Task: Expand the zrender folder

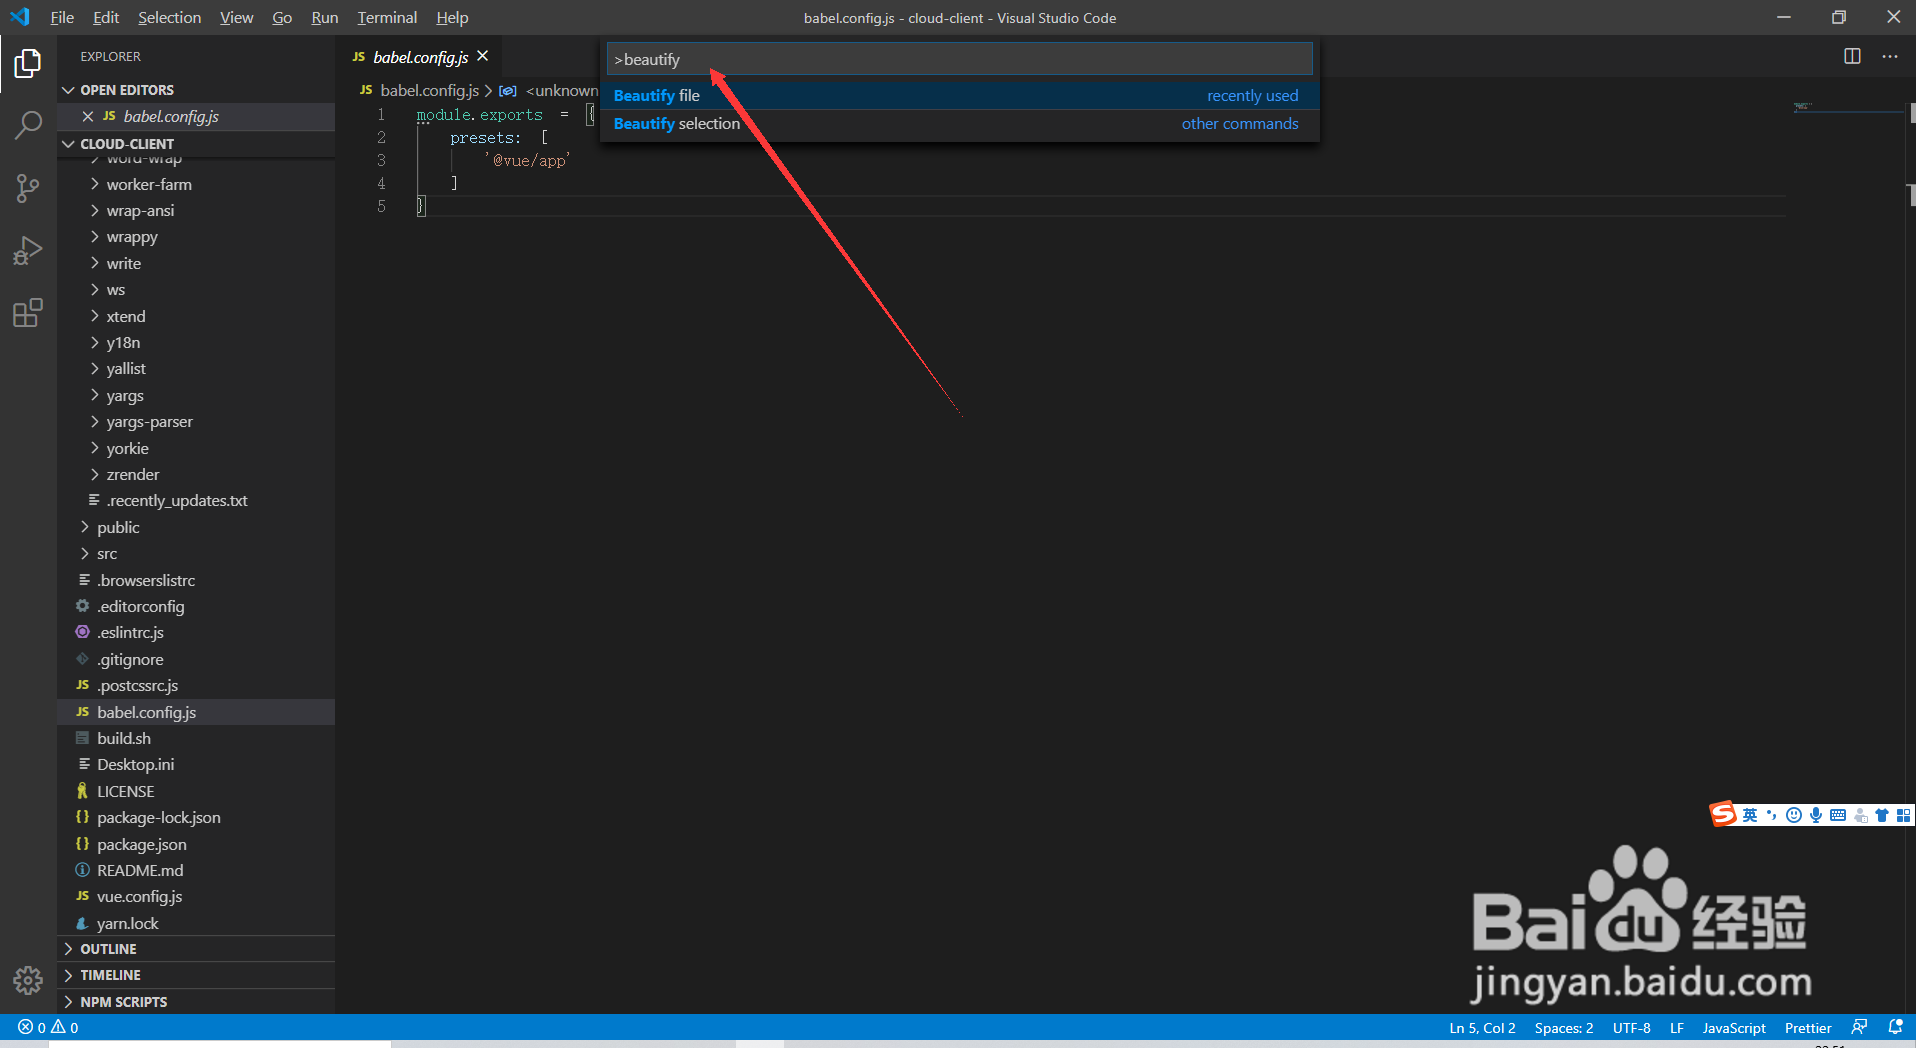Action: 196,474
